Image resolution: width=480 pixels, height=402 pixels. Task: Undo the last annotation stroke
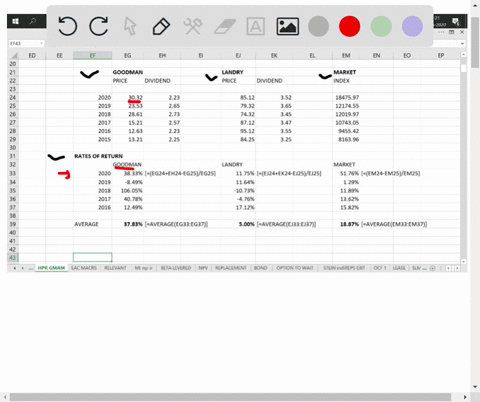point(68,26)
